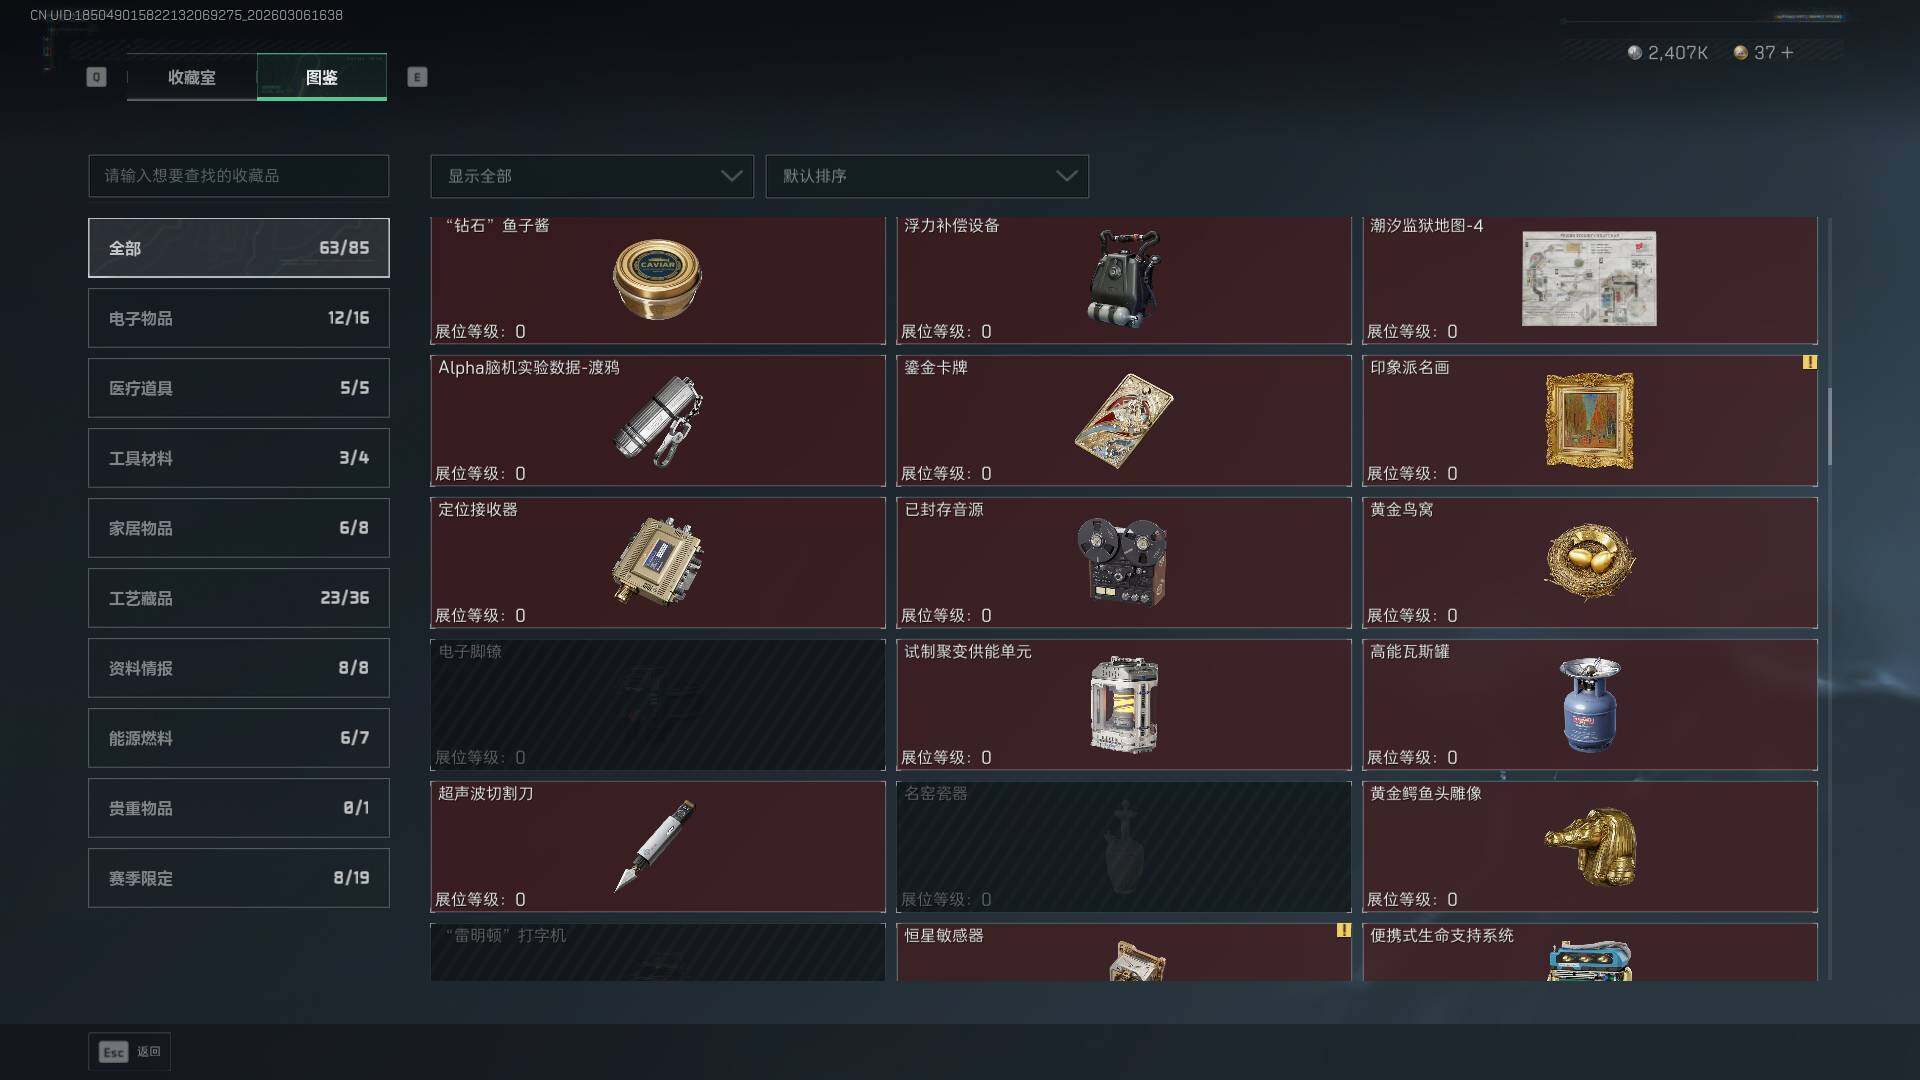
Task: Open the 鎏金卡牌 gilded card item
Action: tap(1123, 421)
